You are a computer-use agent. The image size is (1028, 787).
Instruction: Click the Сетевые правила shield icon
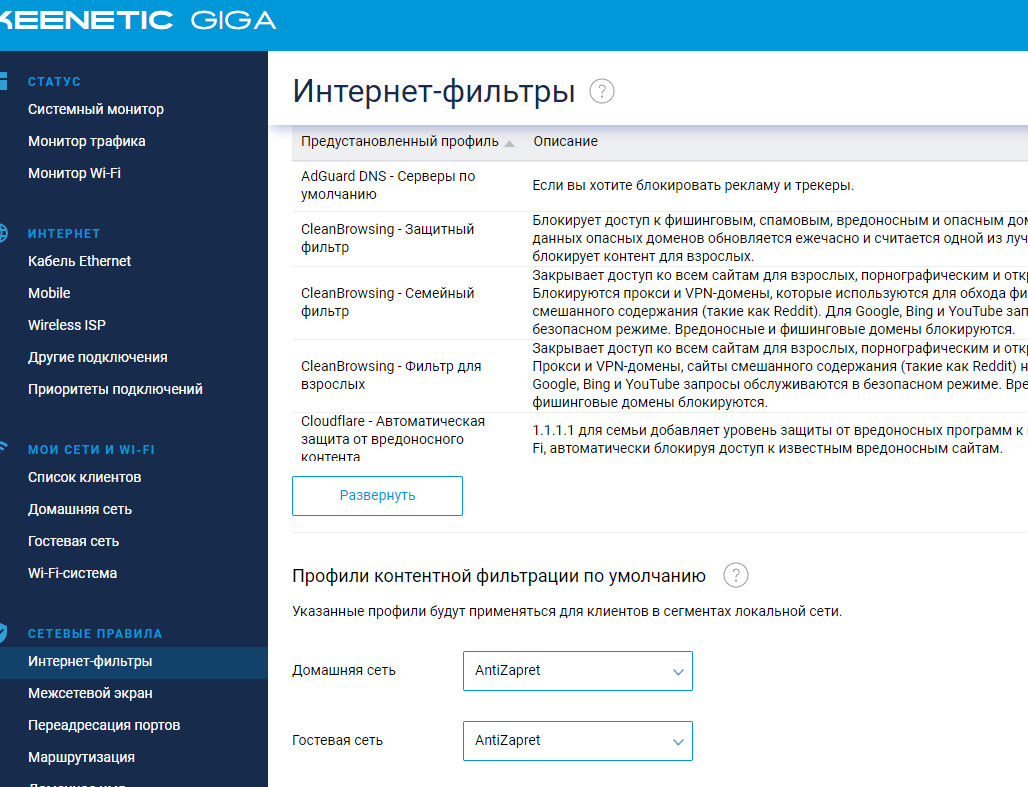pyautogui.click(x=3, y=633)
